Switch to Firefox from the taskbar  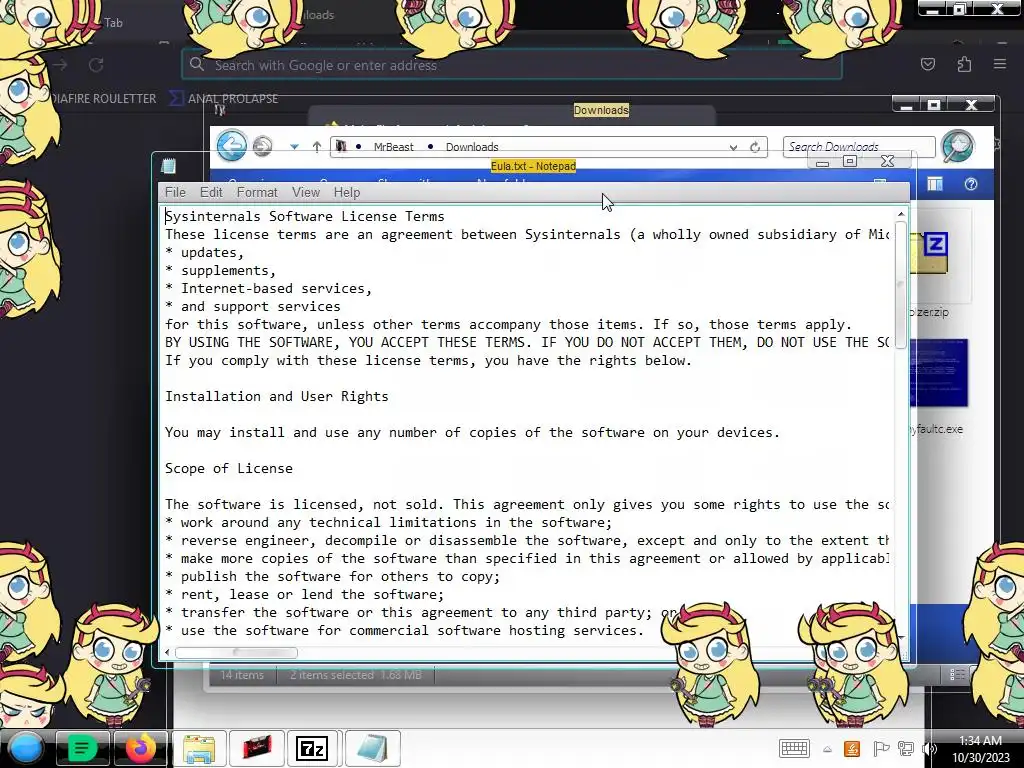(x=140, y=748)
